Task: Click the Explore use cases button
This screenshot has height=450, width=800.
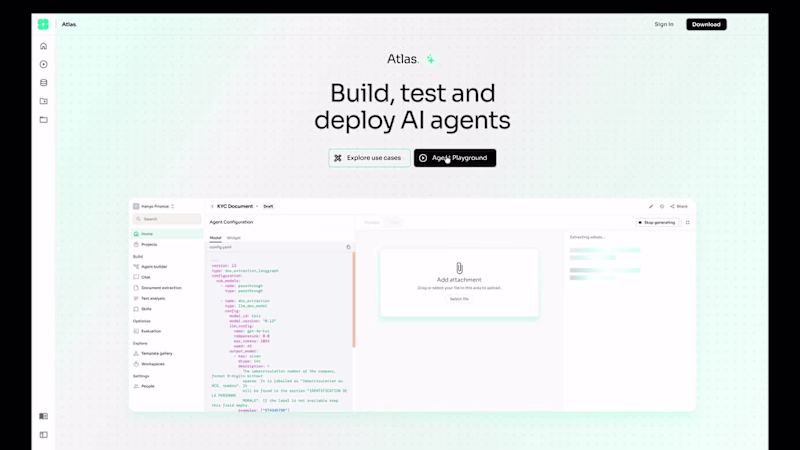Action: coord(369,158)
